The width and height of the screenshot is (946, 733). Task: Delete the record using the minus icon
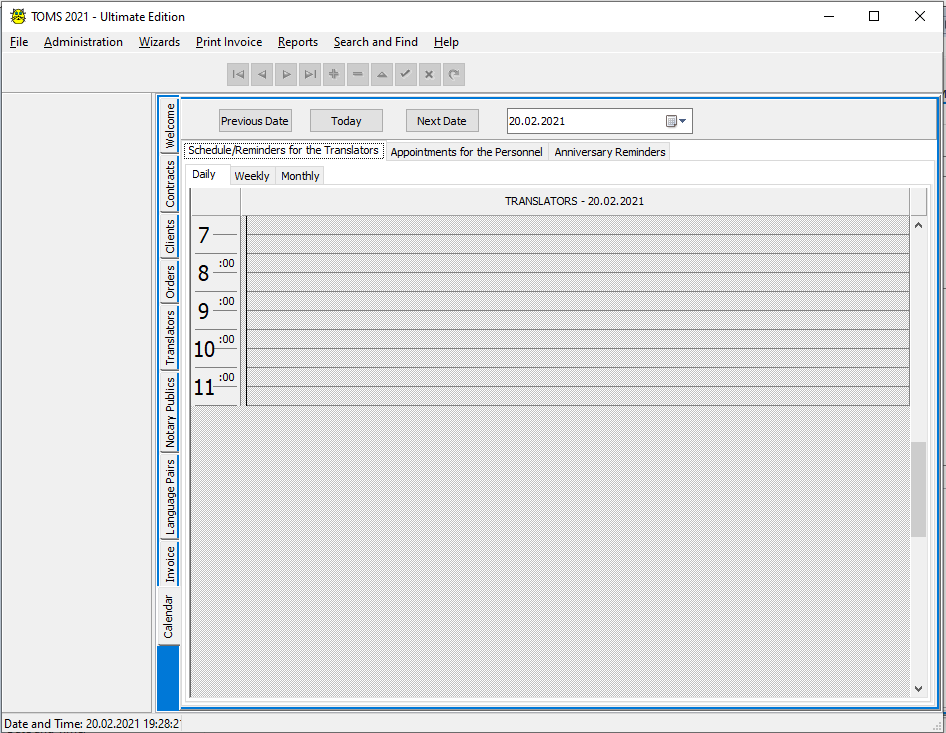358,74
